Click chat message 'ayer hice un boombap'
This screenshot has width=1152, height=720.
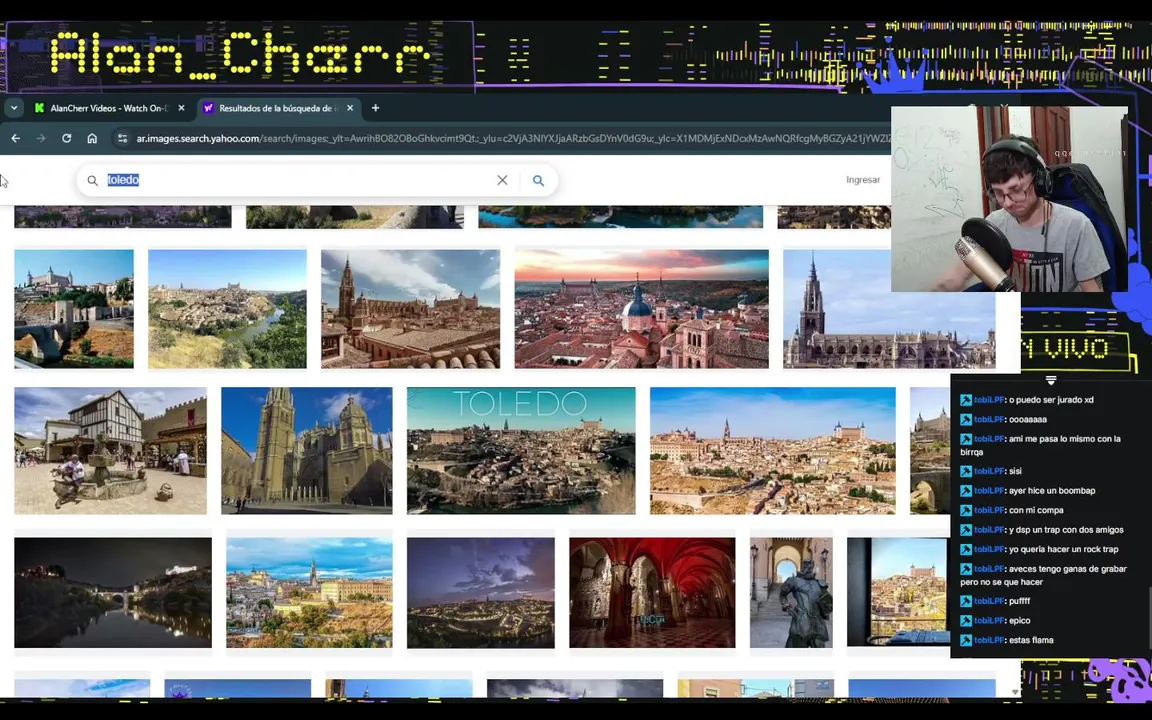point(1052,491)
